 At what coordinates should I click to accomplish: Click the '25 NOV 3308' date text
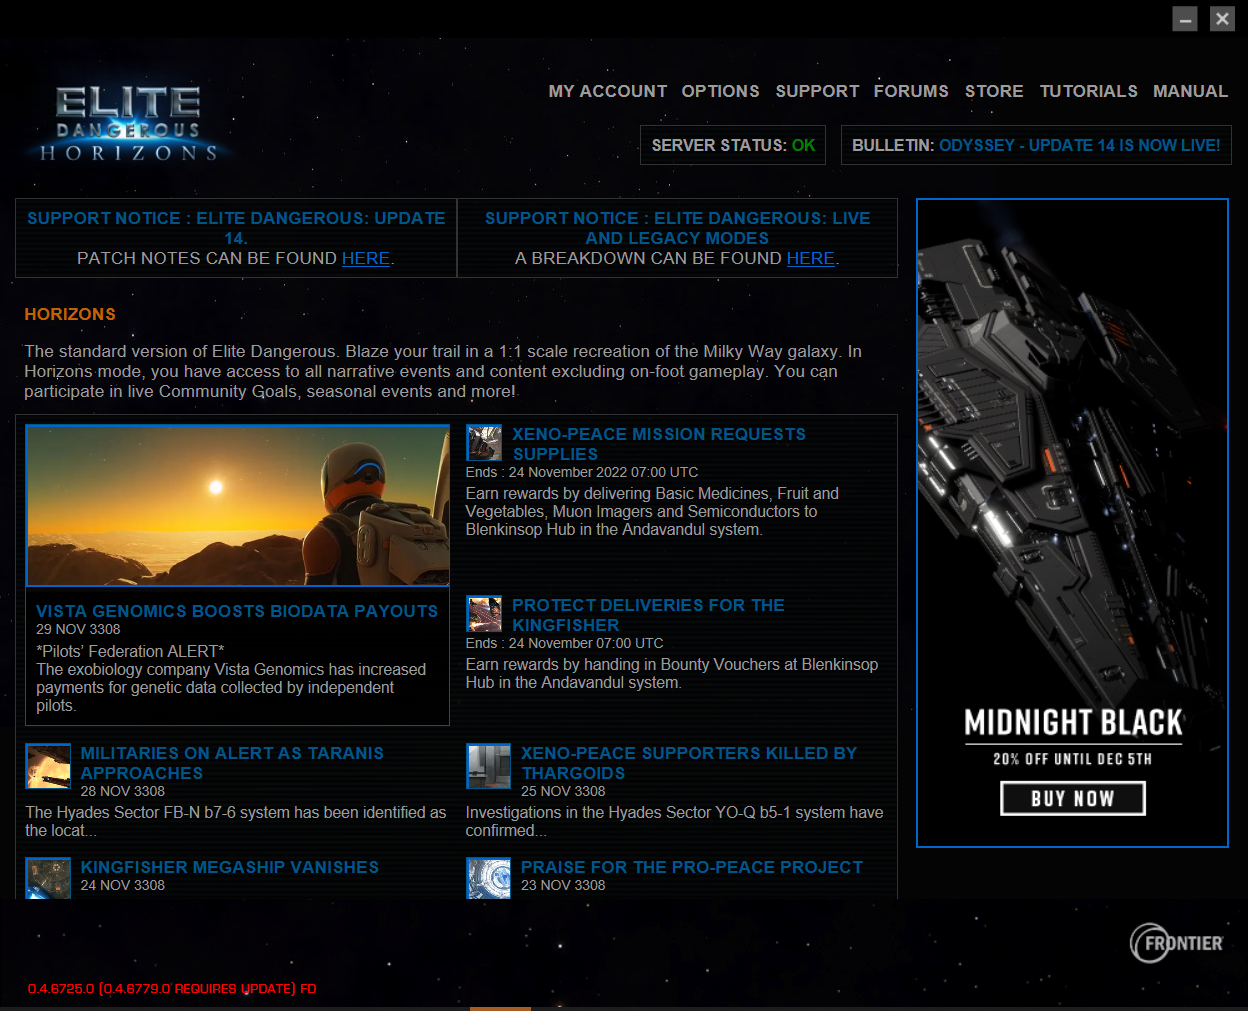[563, 791]
